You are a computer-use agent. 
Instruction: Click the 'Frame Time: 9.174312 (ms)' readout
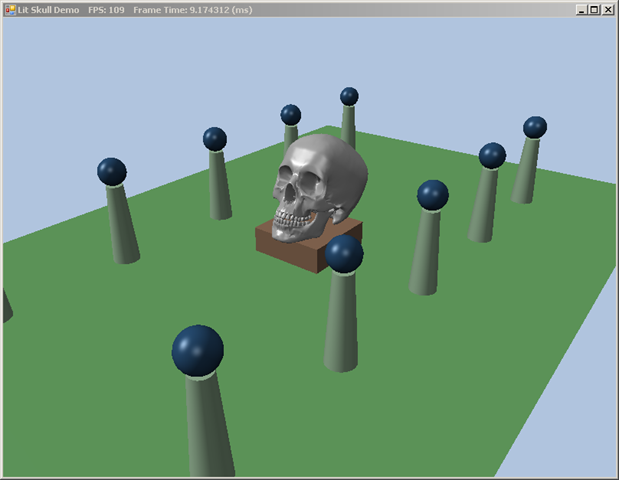click(193, 10)
